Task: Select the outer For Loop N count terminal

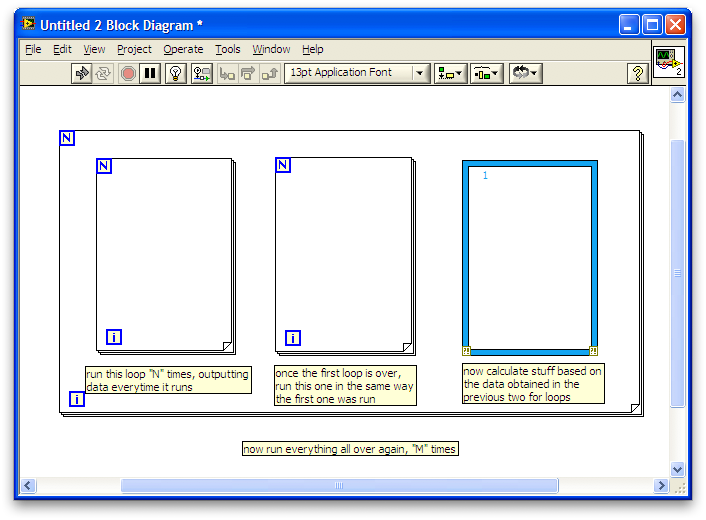Action: 67,138
